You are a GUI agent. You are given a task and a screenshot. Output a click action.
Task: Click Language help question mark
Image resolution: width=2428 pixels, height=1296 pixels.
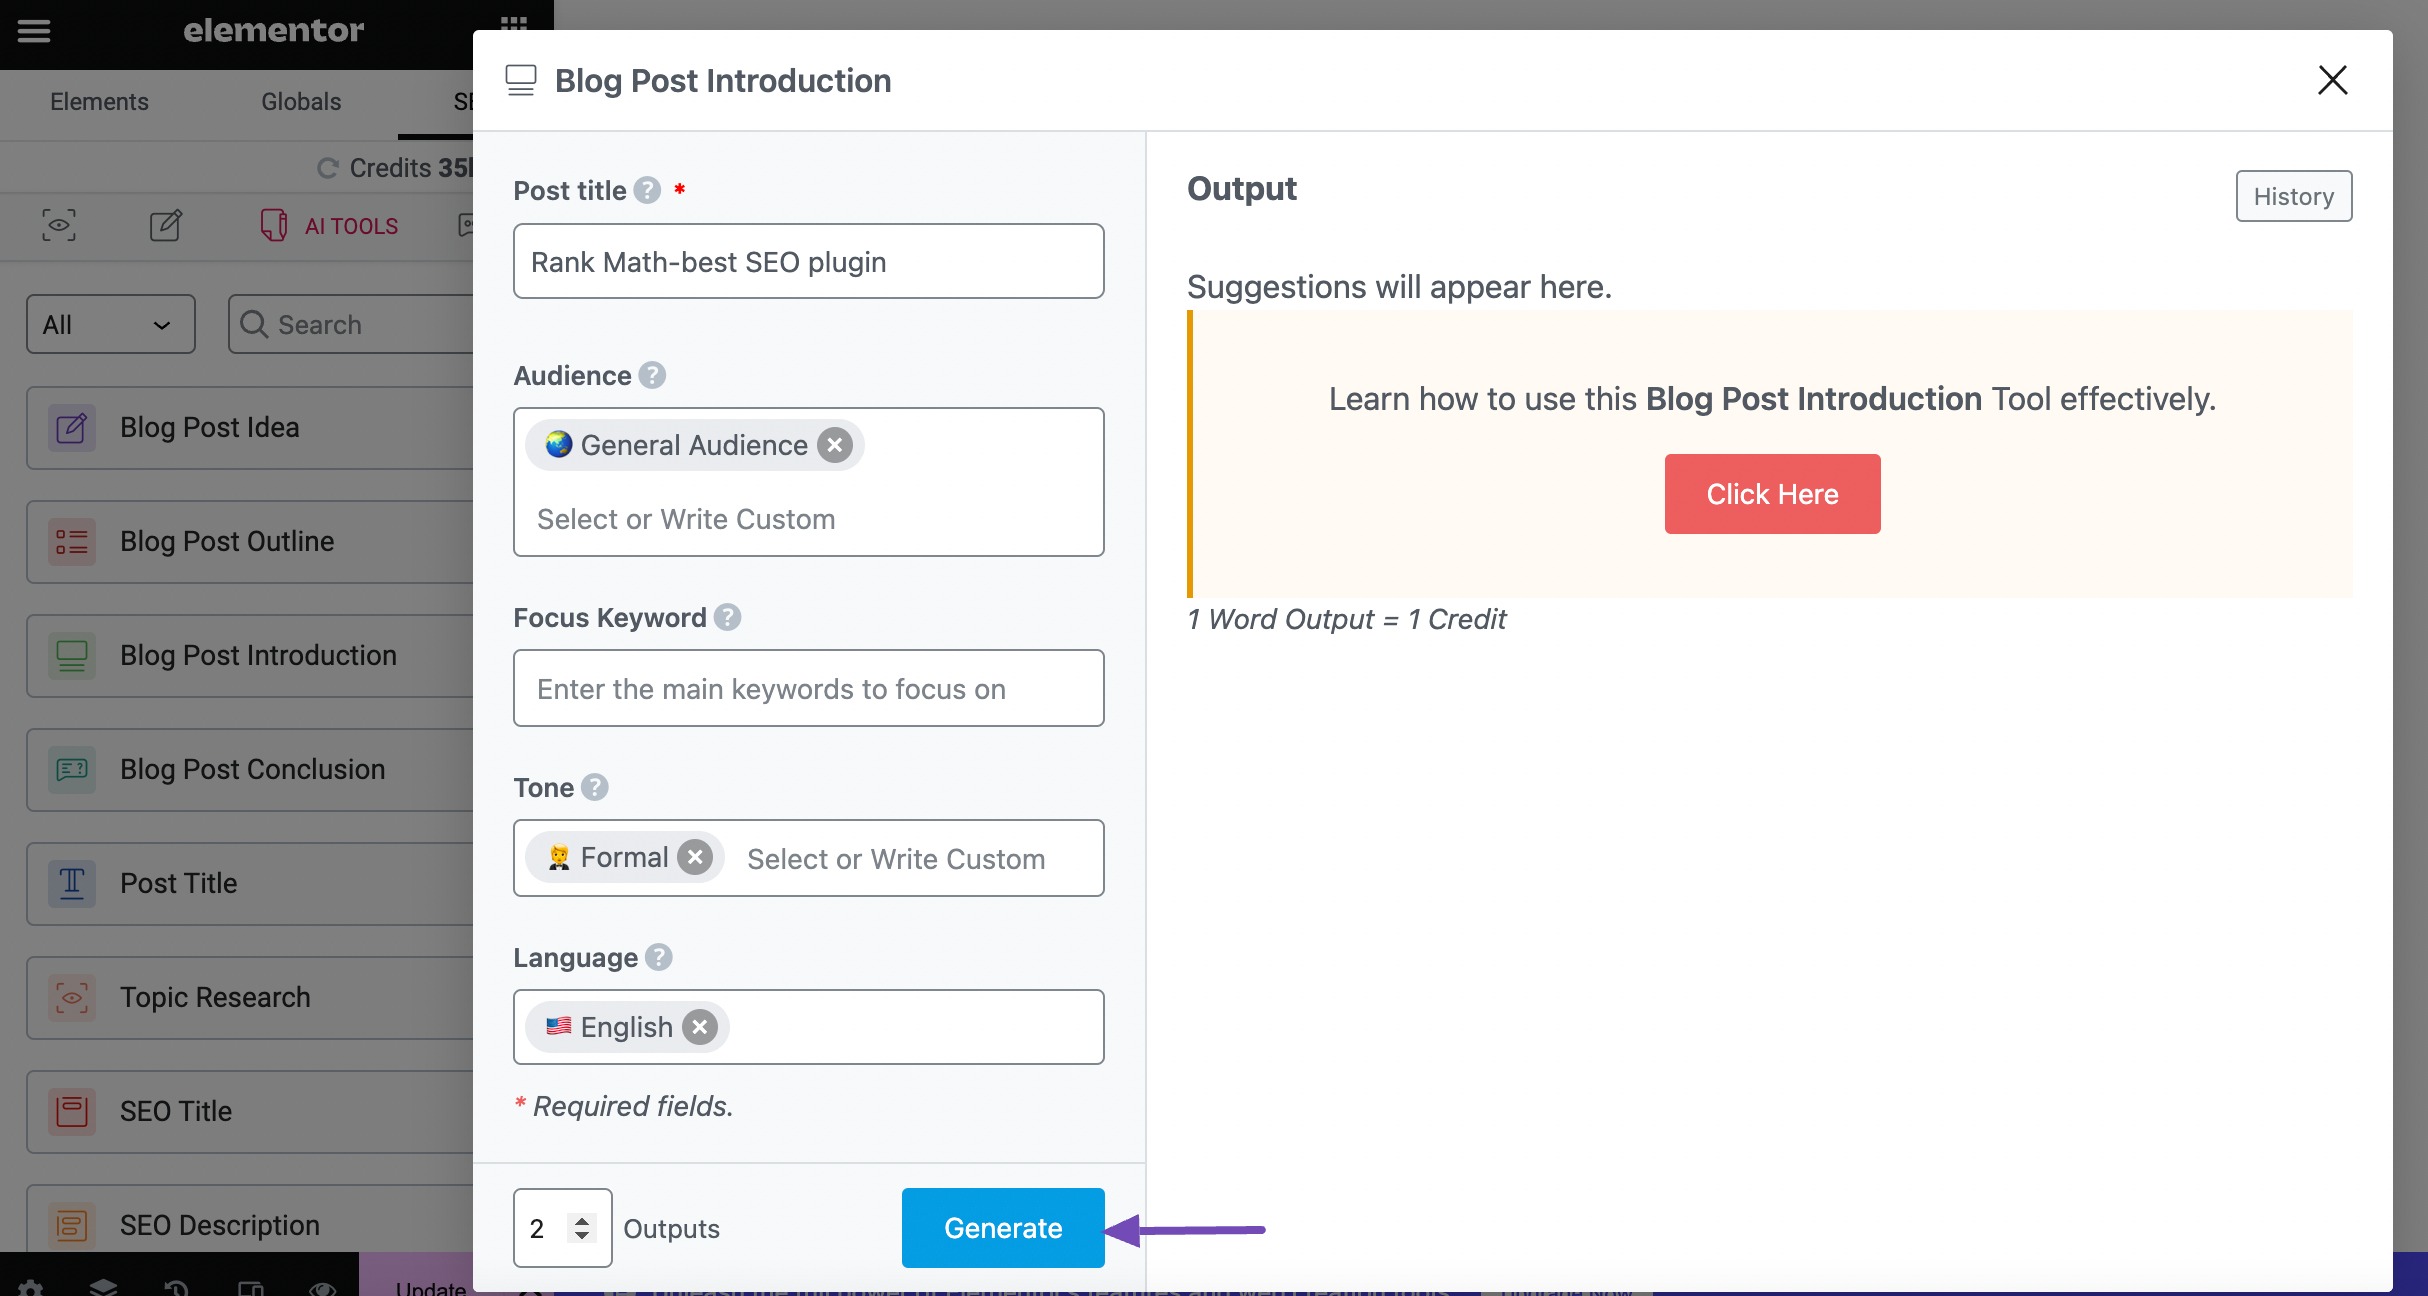[659, 957]
